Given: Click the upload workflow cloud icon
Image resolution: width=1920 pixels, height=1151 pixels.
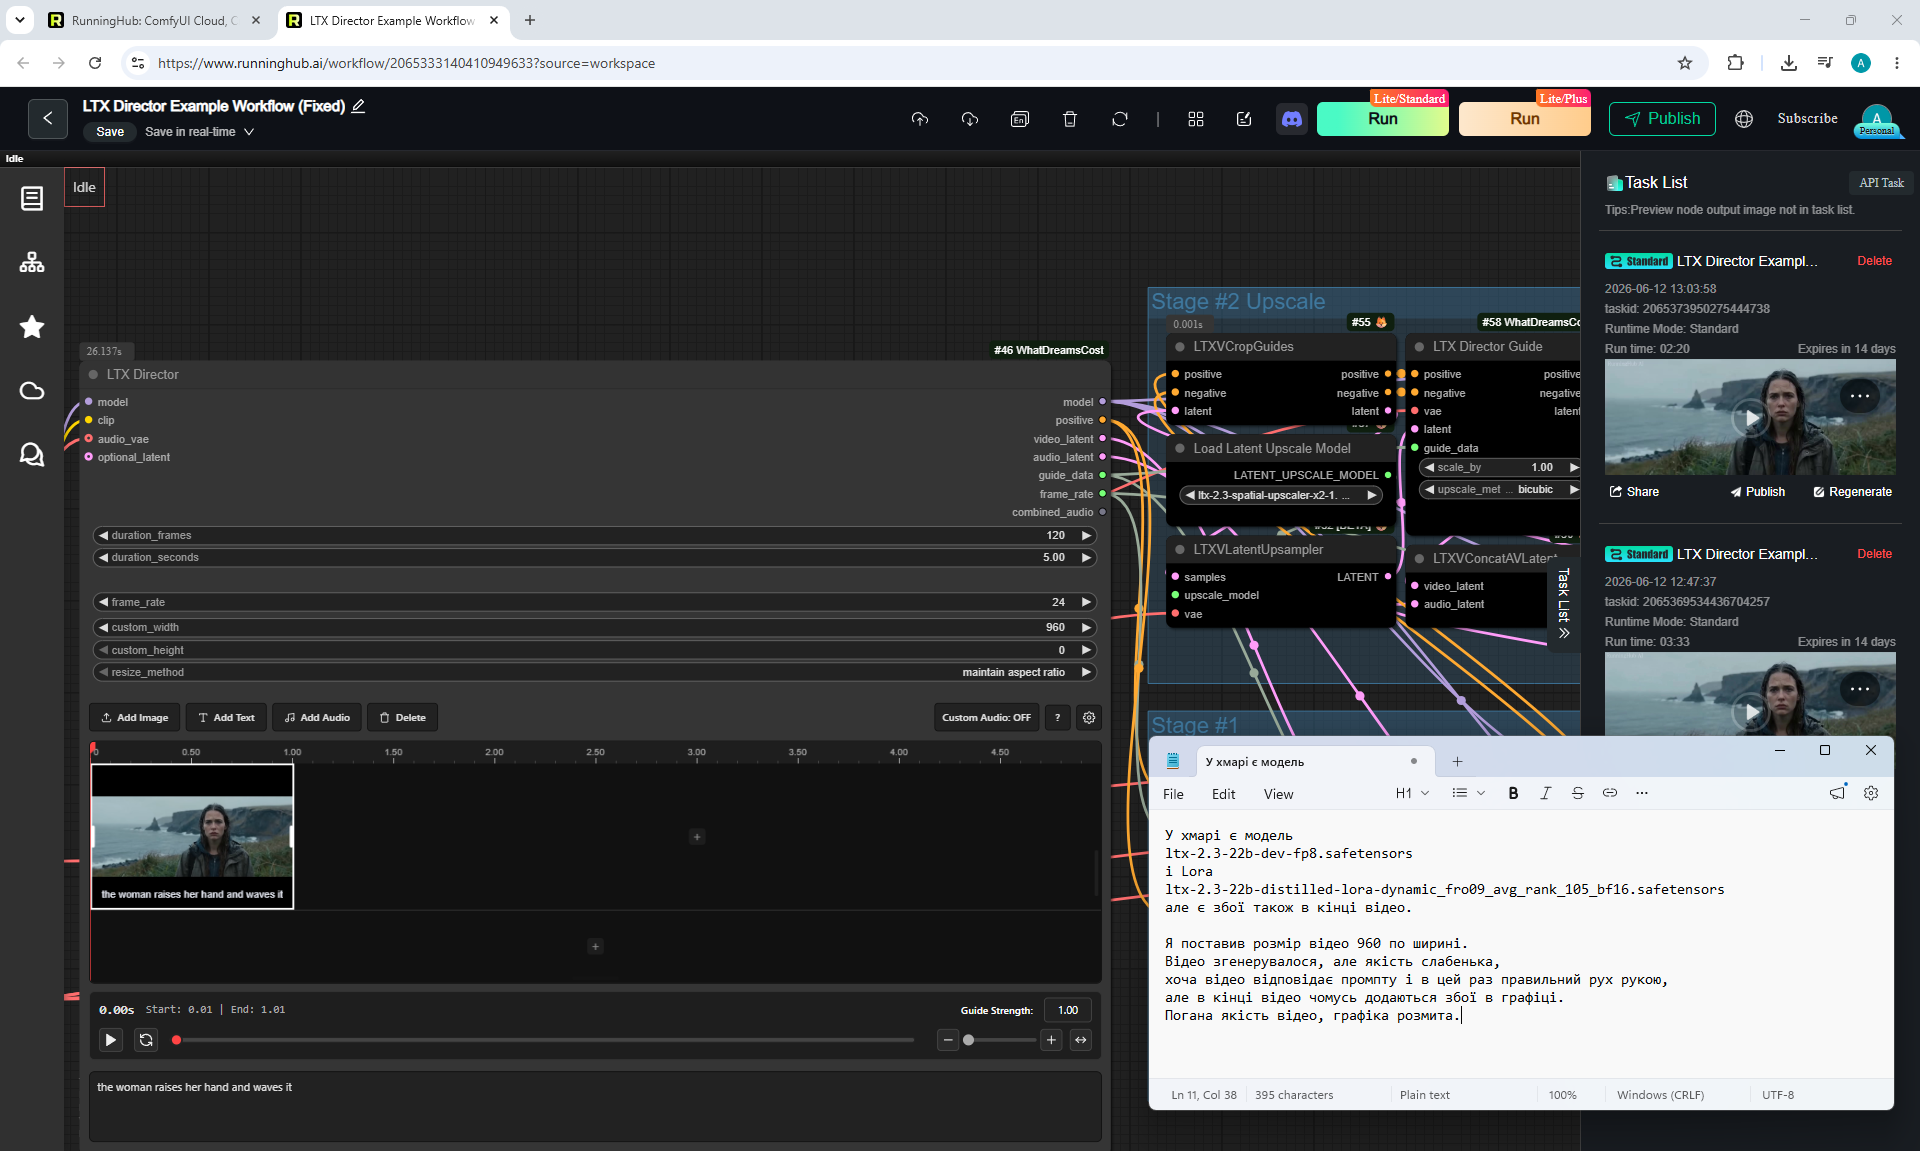Looking at the screenshot, I should coord(920,119).
